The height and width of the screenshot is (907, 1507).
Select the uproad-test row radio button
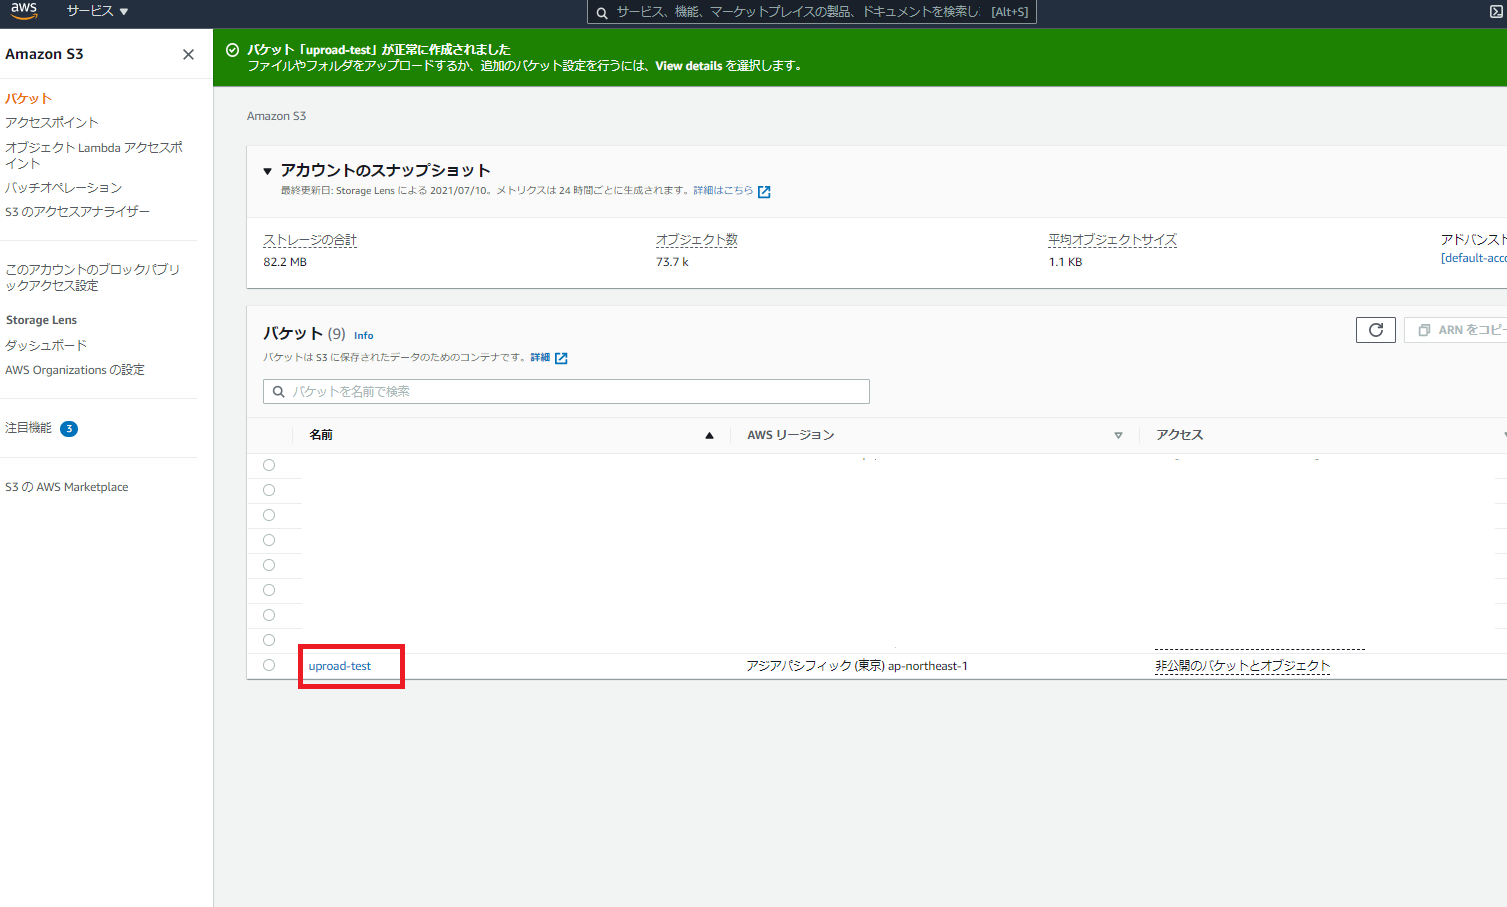269,665
